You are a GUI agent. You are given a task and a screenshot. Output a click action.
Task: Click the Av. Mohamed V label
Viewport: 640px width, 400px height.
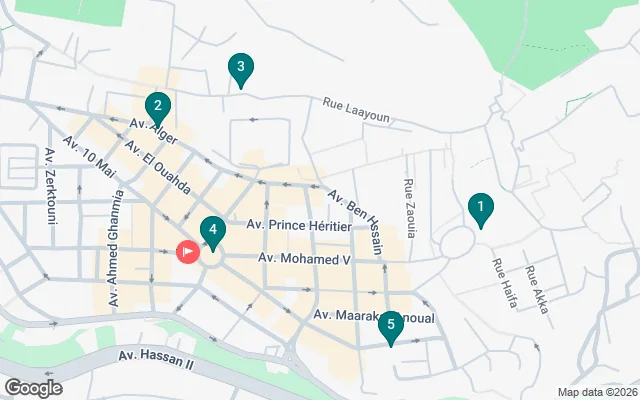pyautogui.click(x=304, y=259)
